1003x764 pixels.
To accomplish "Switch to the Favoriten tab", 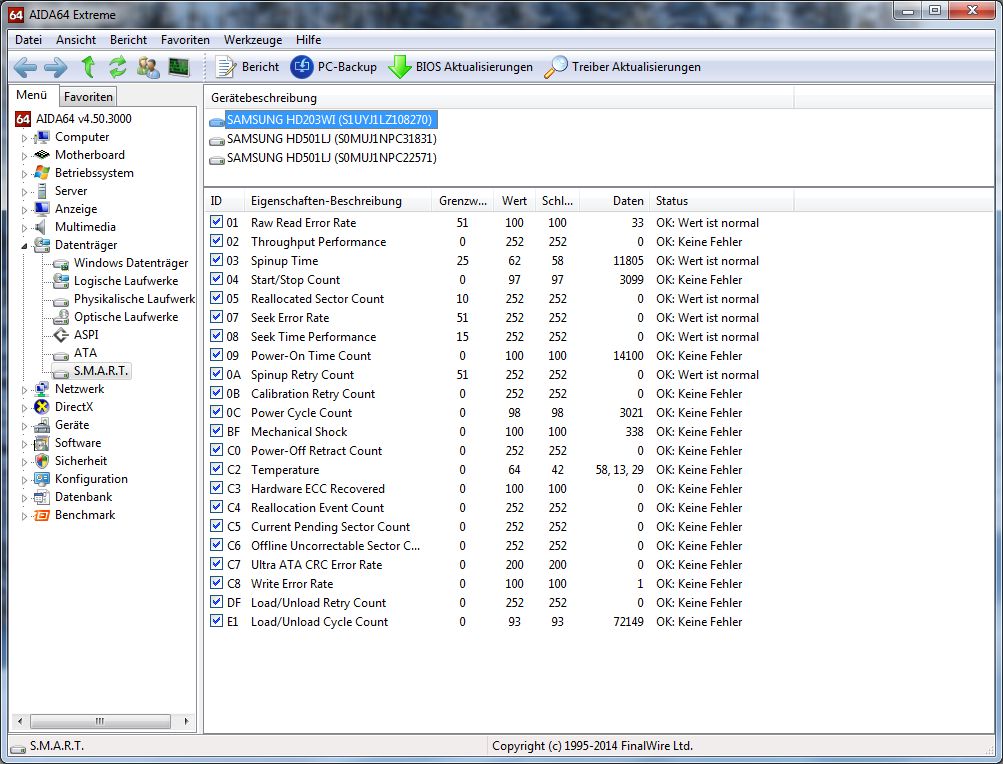I will 88,97.
